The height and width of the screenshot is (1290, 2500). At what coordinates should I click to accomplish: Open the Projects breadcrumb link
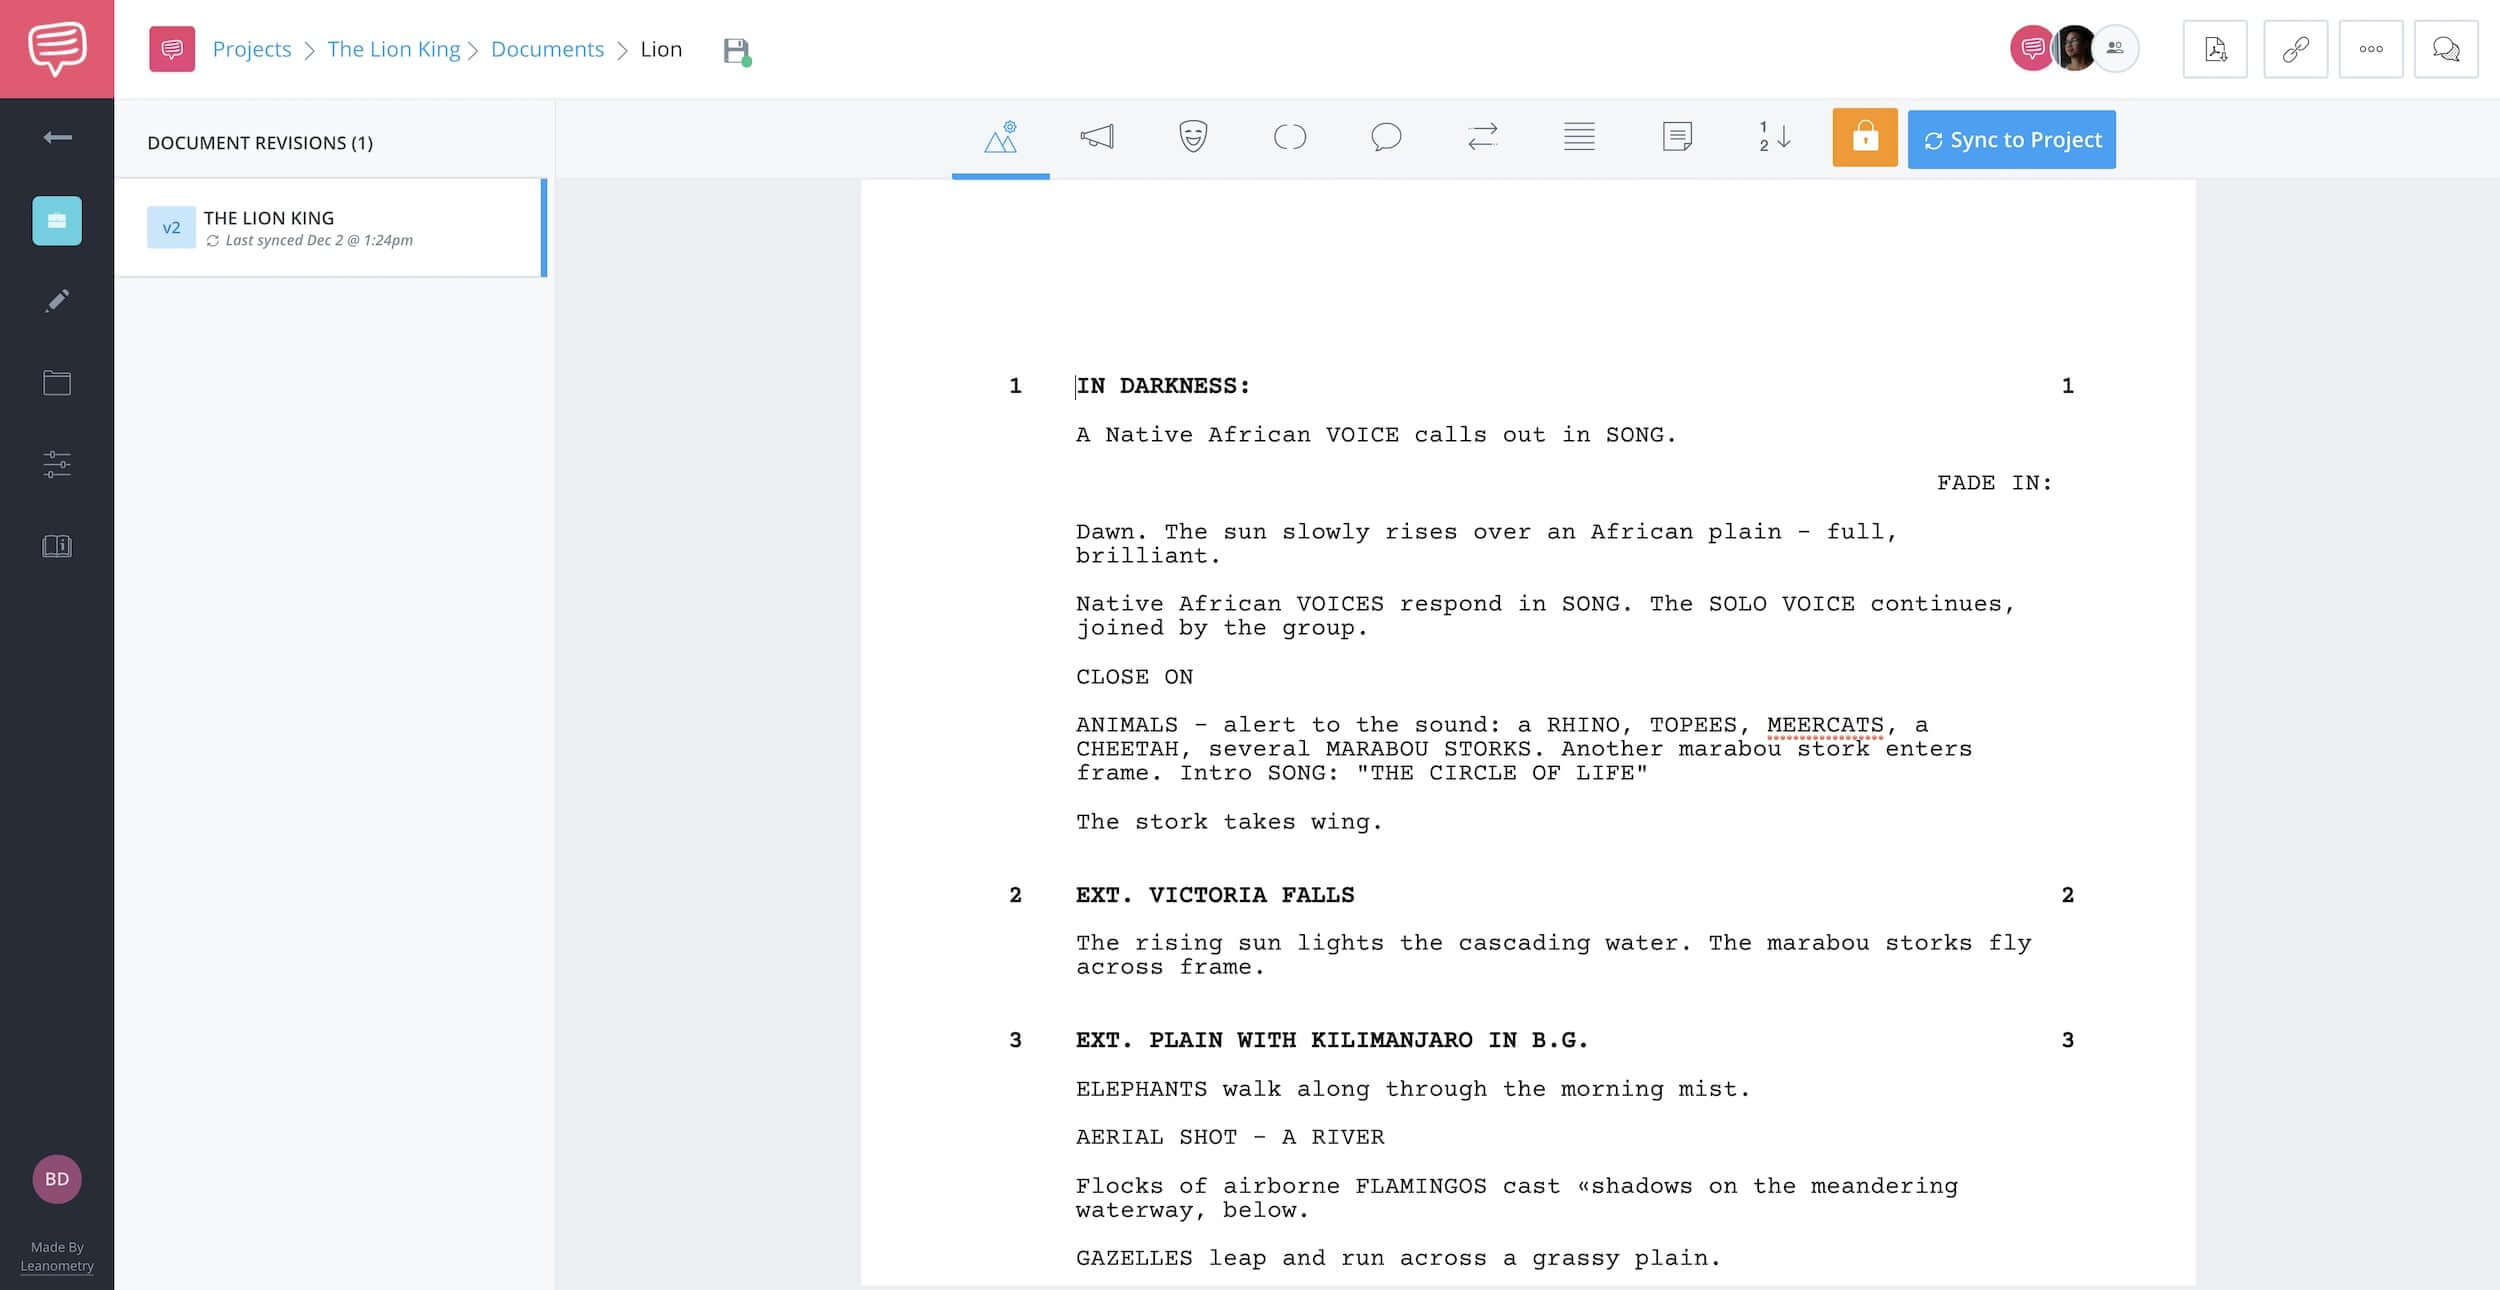[x=252, y=49]
